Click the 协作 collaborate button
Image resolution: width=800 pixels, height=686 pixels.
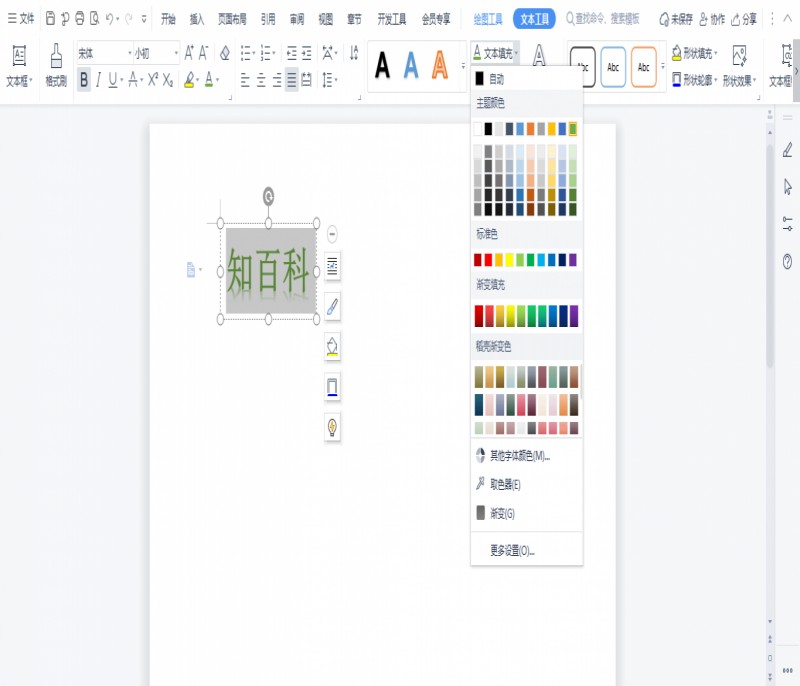(x=712, y=19)
